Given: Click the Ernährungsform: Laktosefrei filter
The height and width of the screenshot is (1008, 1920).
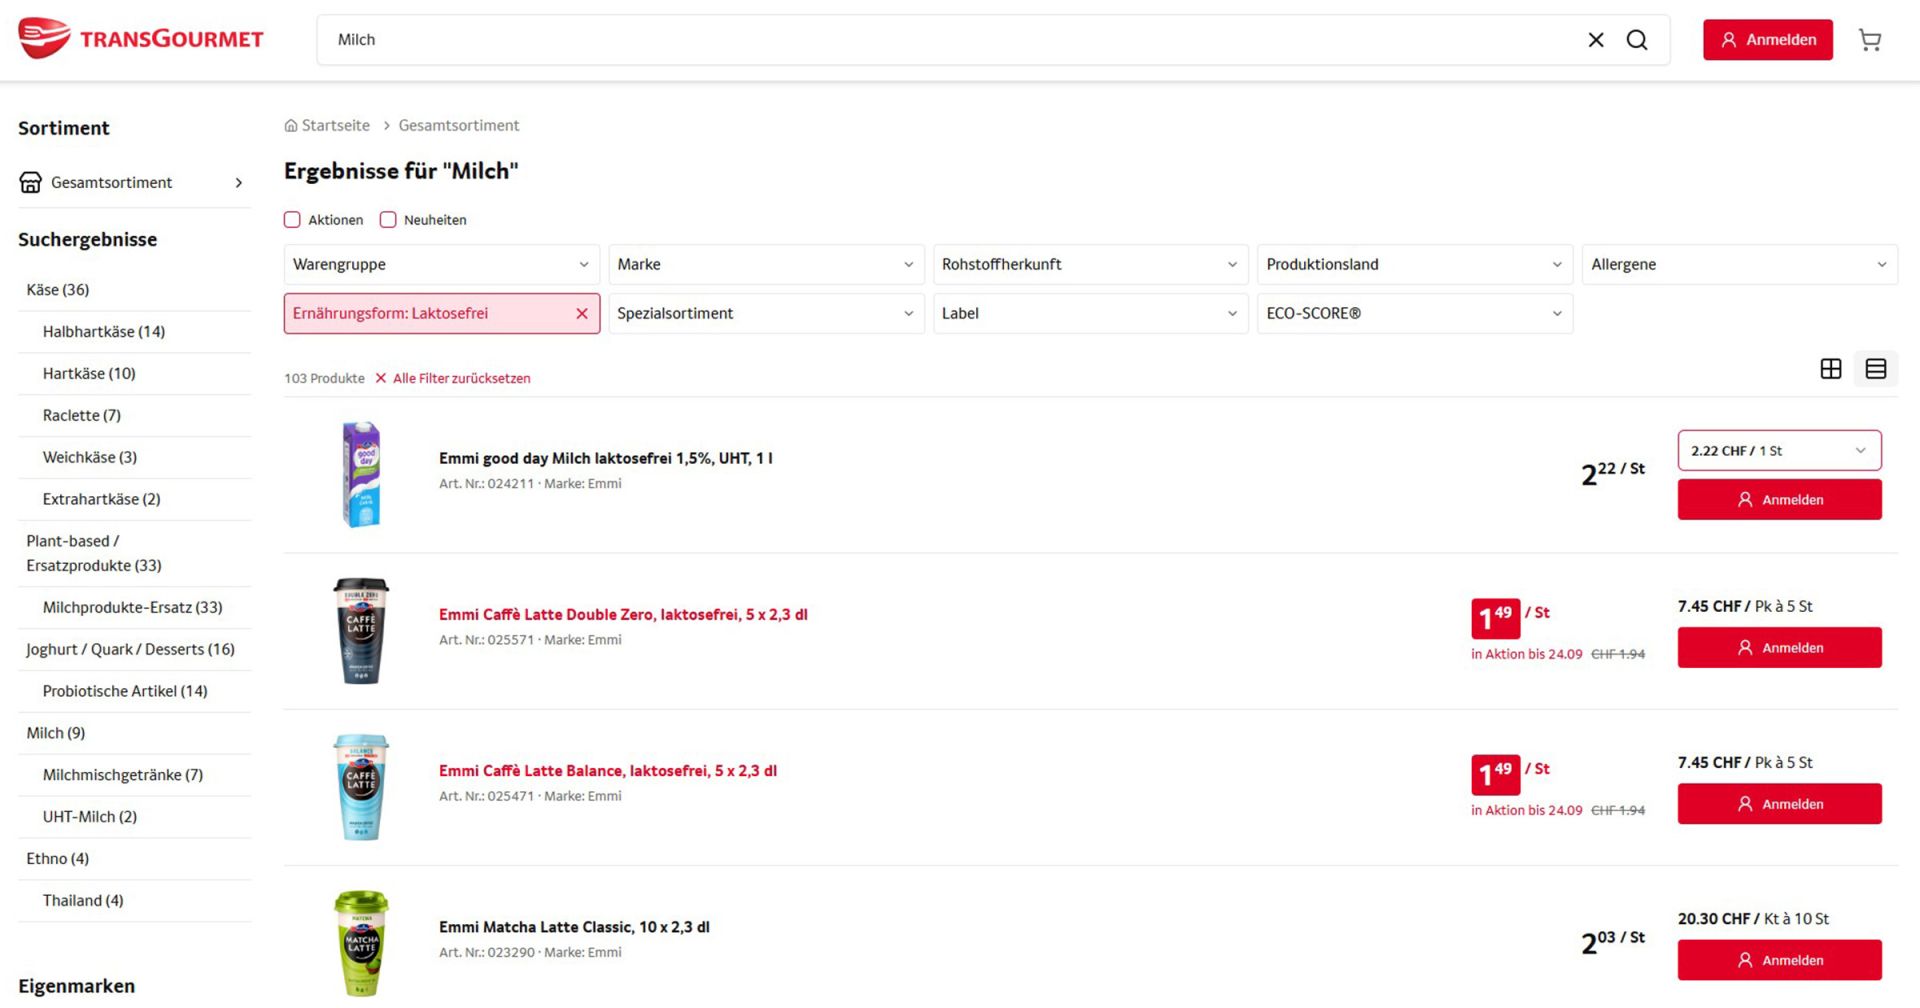Looking at the screenshot, I should pyautogui.click(x=441, y=314).
